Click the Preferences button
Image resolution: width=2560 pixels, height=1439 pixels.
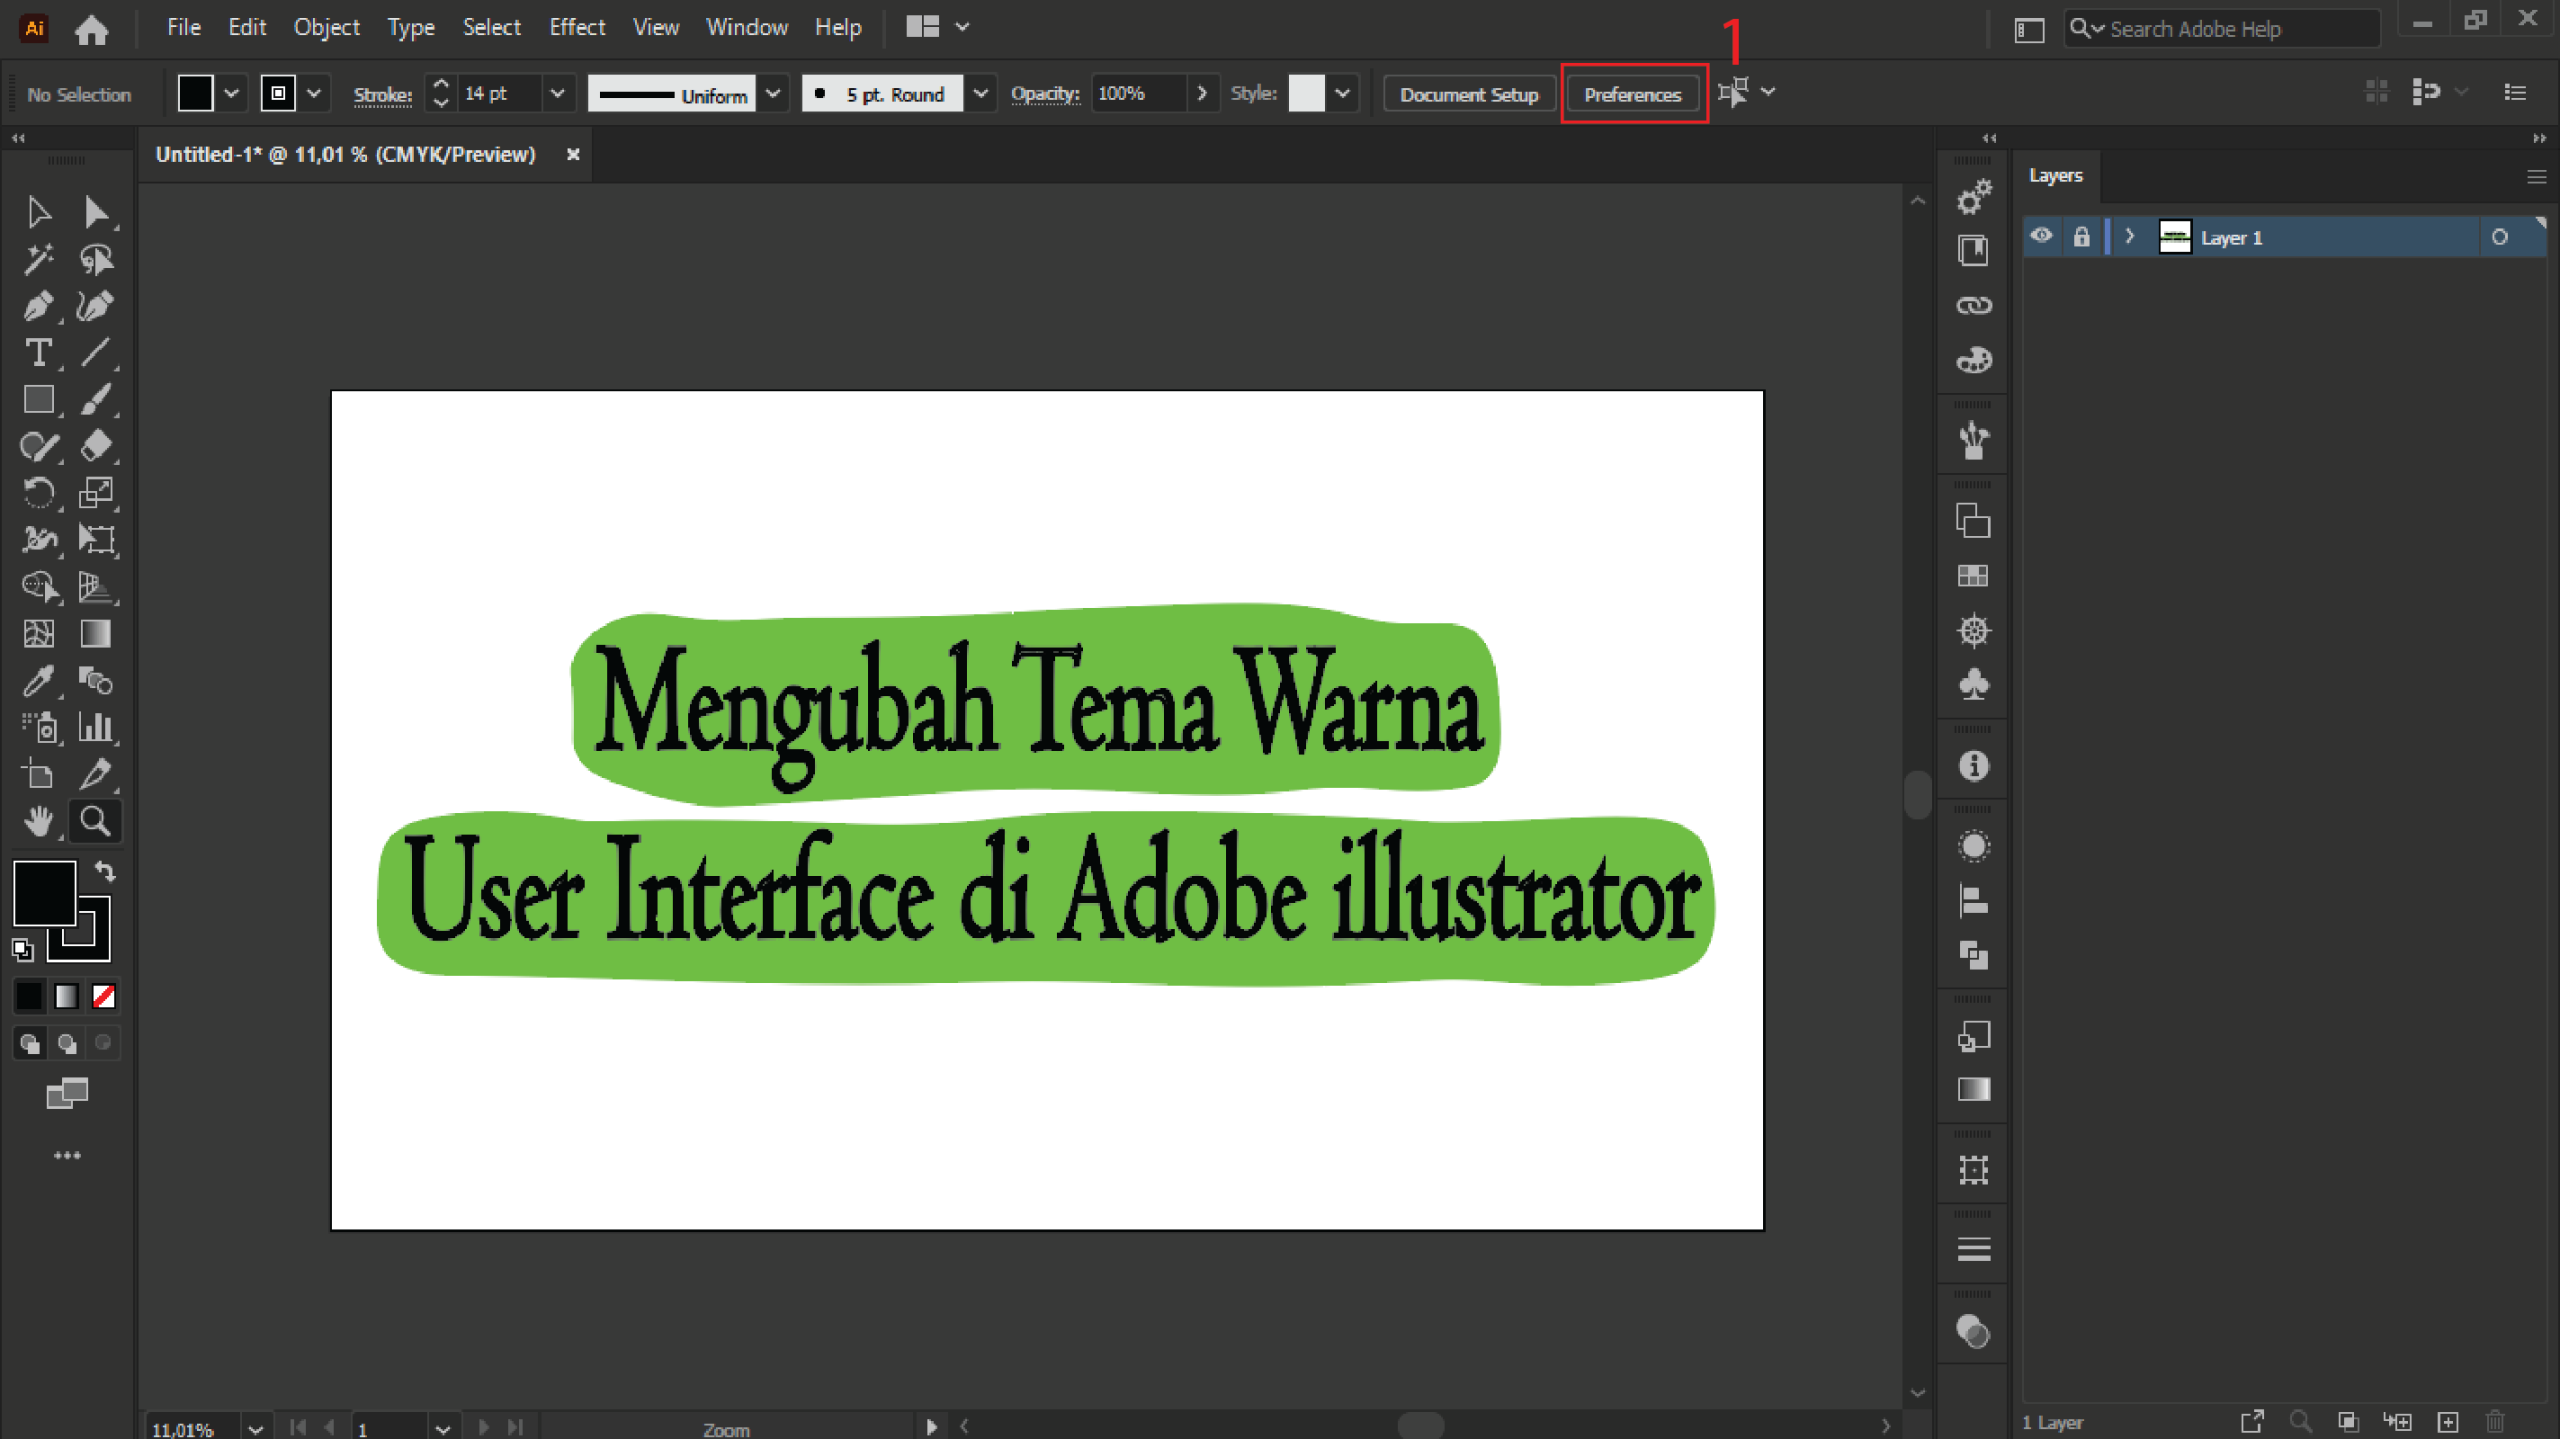pyautogui.click(x=1632, y=94)
